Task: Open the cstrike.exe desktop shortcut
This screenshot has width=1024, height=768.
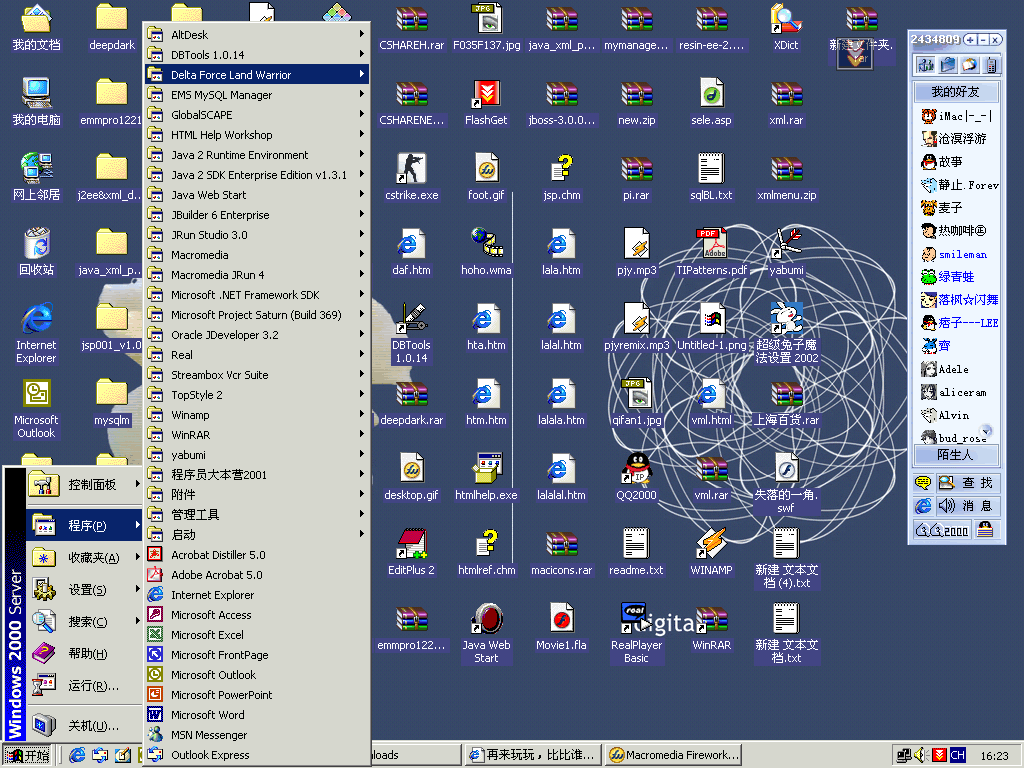Action: pyautogui.click(x=411, y=168)
